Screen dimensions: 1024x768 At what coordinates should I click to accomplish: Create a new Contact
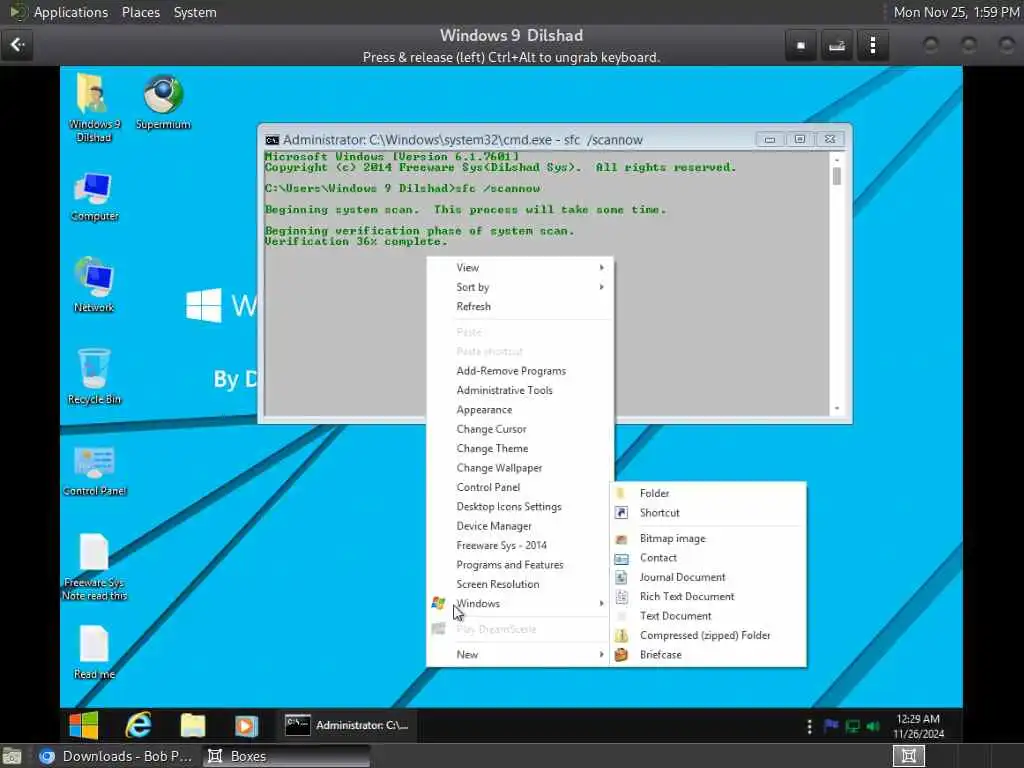[708, 558]
